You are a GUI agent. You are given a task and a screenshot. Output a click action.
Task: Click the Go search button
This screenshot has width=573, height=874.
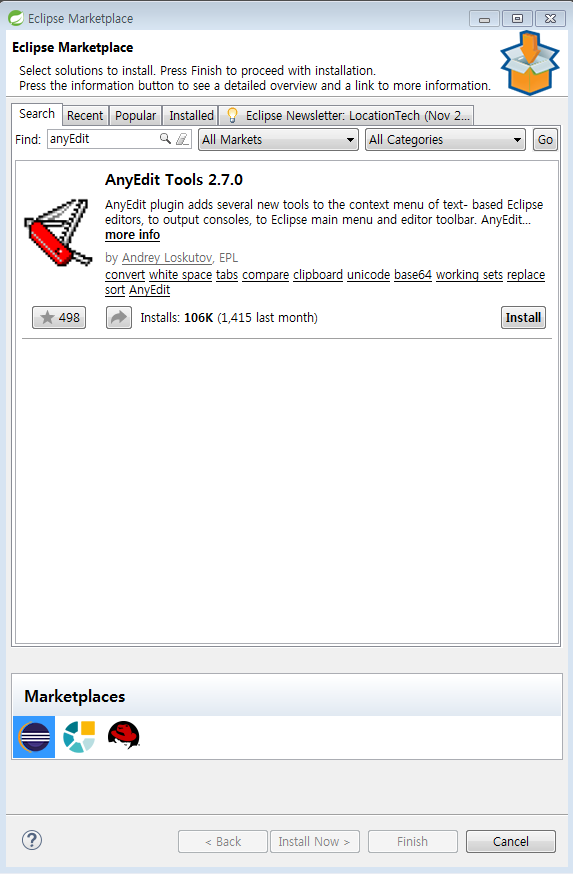click(545, 139)
